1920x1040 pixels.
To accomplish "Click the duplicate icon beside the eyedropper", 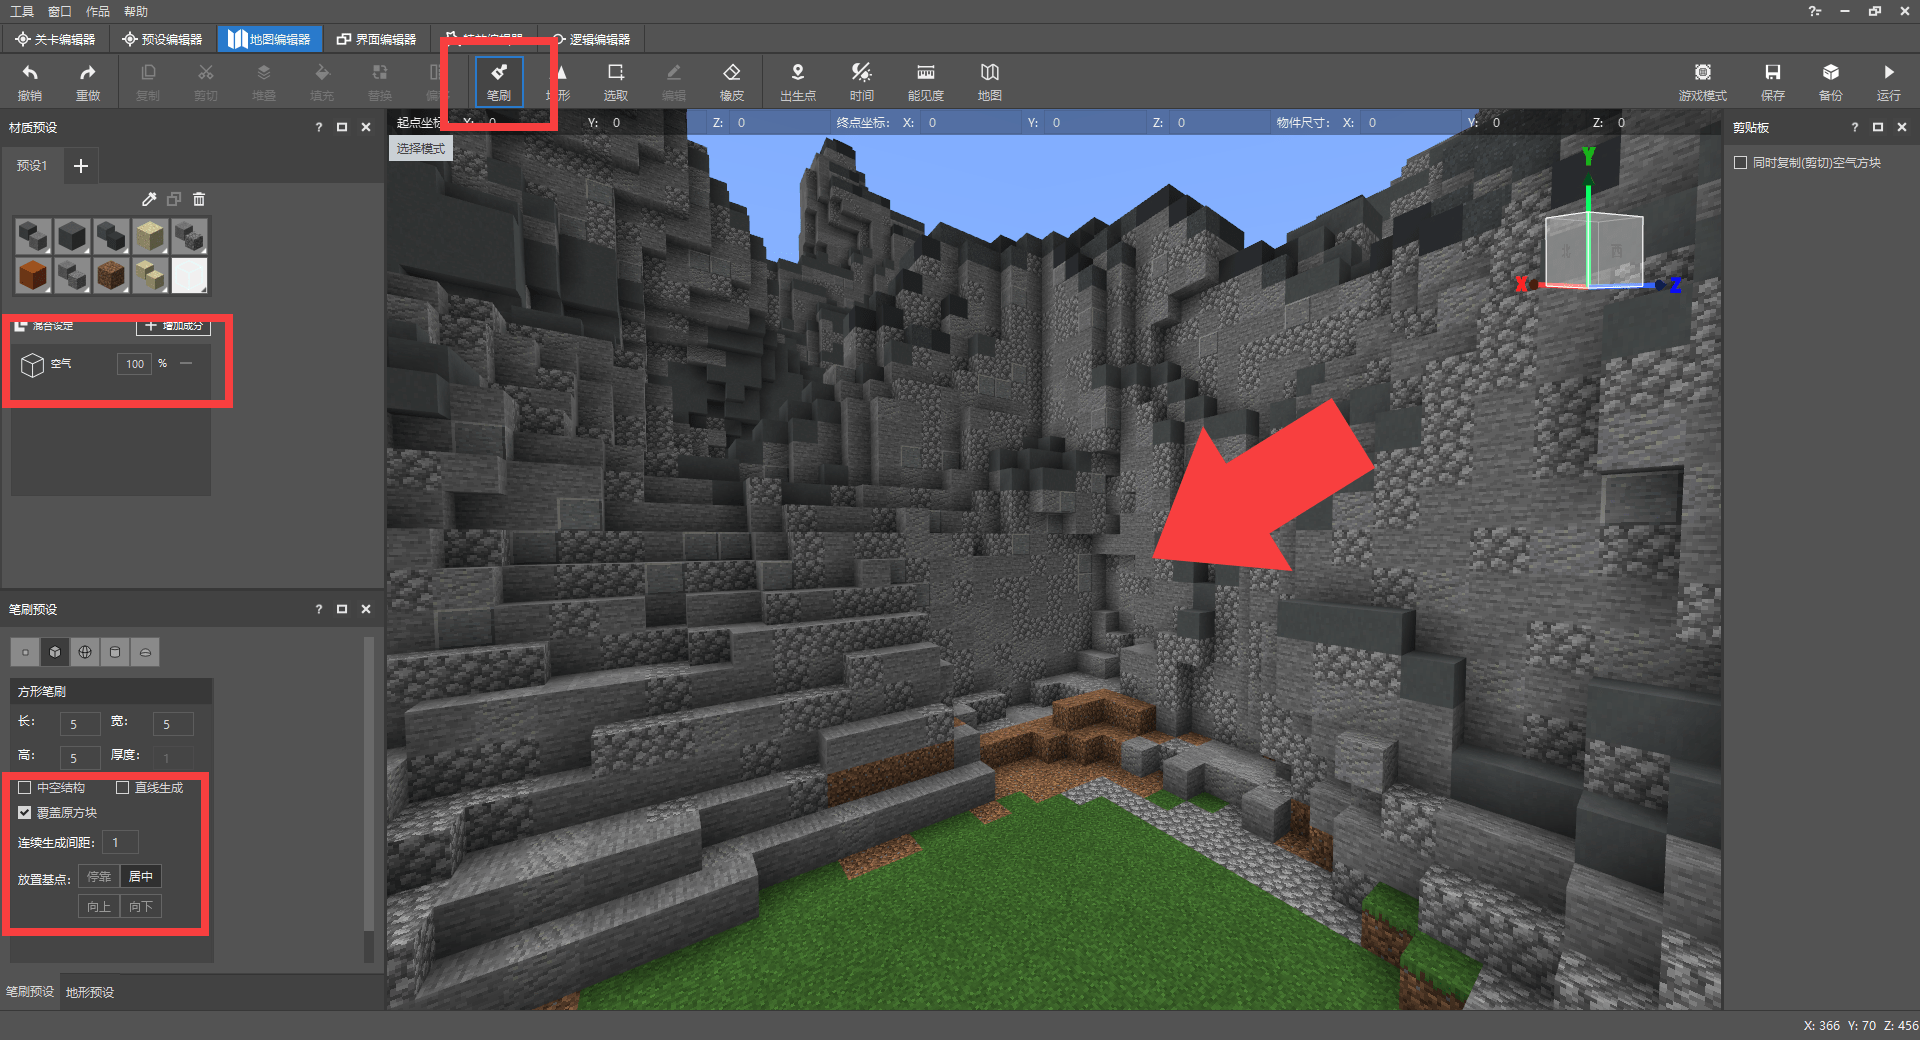I will click(174, 199).
